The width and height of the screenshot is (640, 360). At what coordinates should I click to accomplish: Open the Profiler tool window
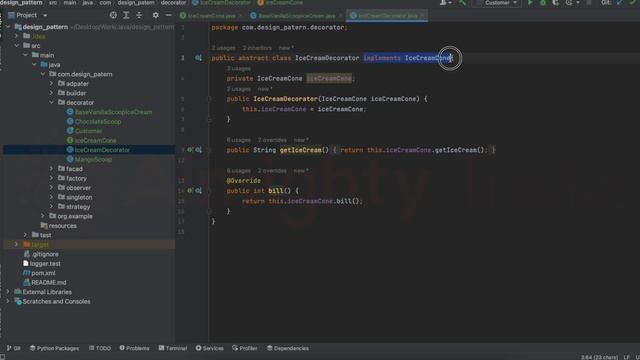pos(244,348)
